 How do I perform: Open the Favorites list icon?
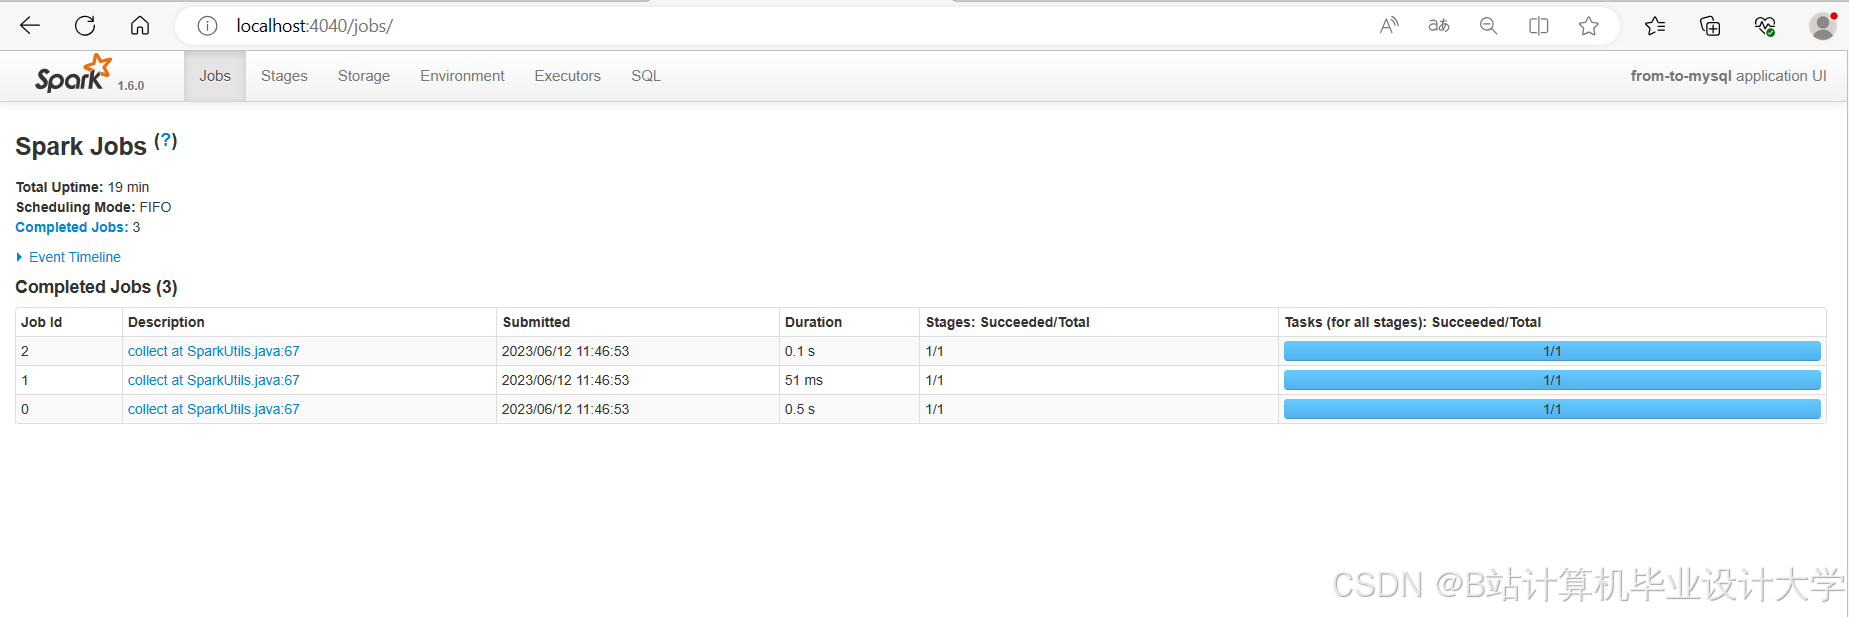click(1655, 26)
